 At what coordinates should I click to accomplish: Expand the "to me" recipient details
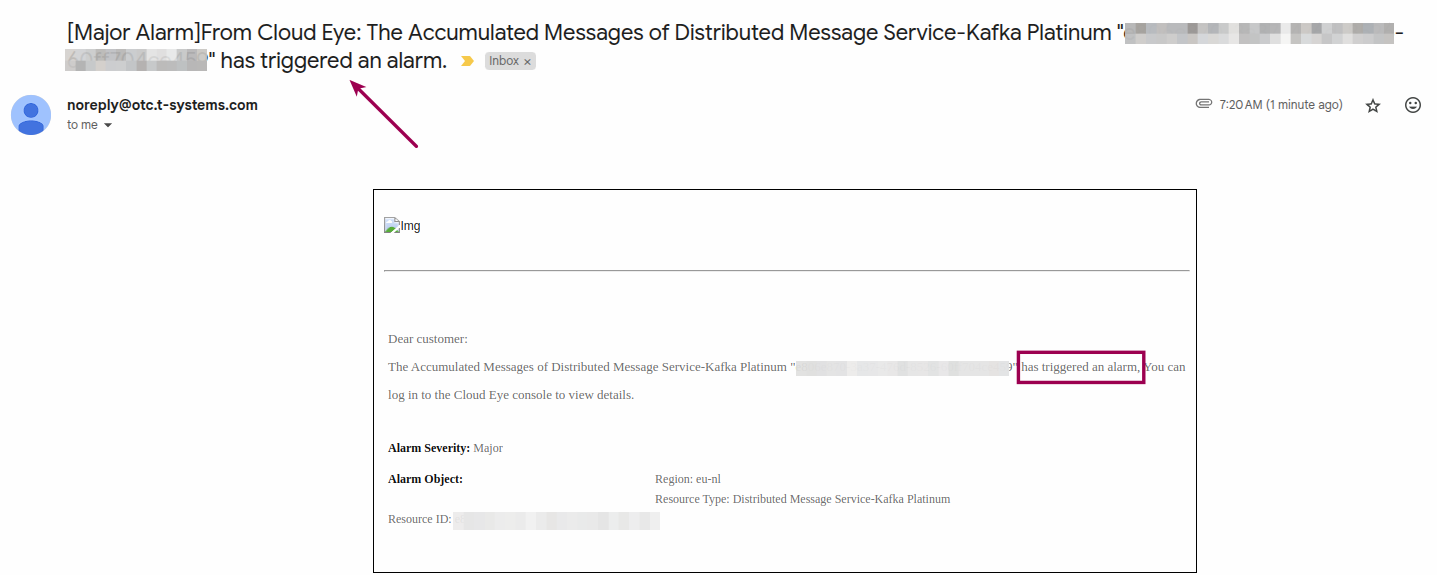107,126
